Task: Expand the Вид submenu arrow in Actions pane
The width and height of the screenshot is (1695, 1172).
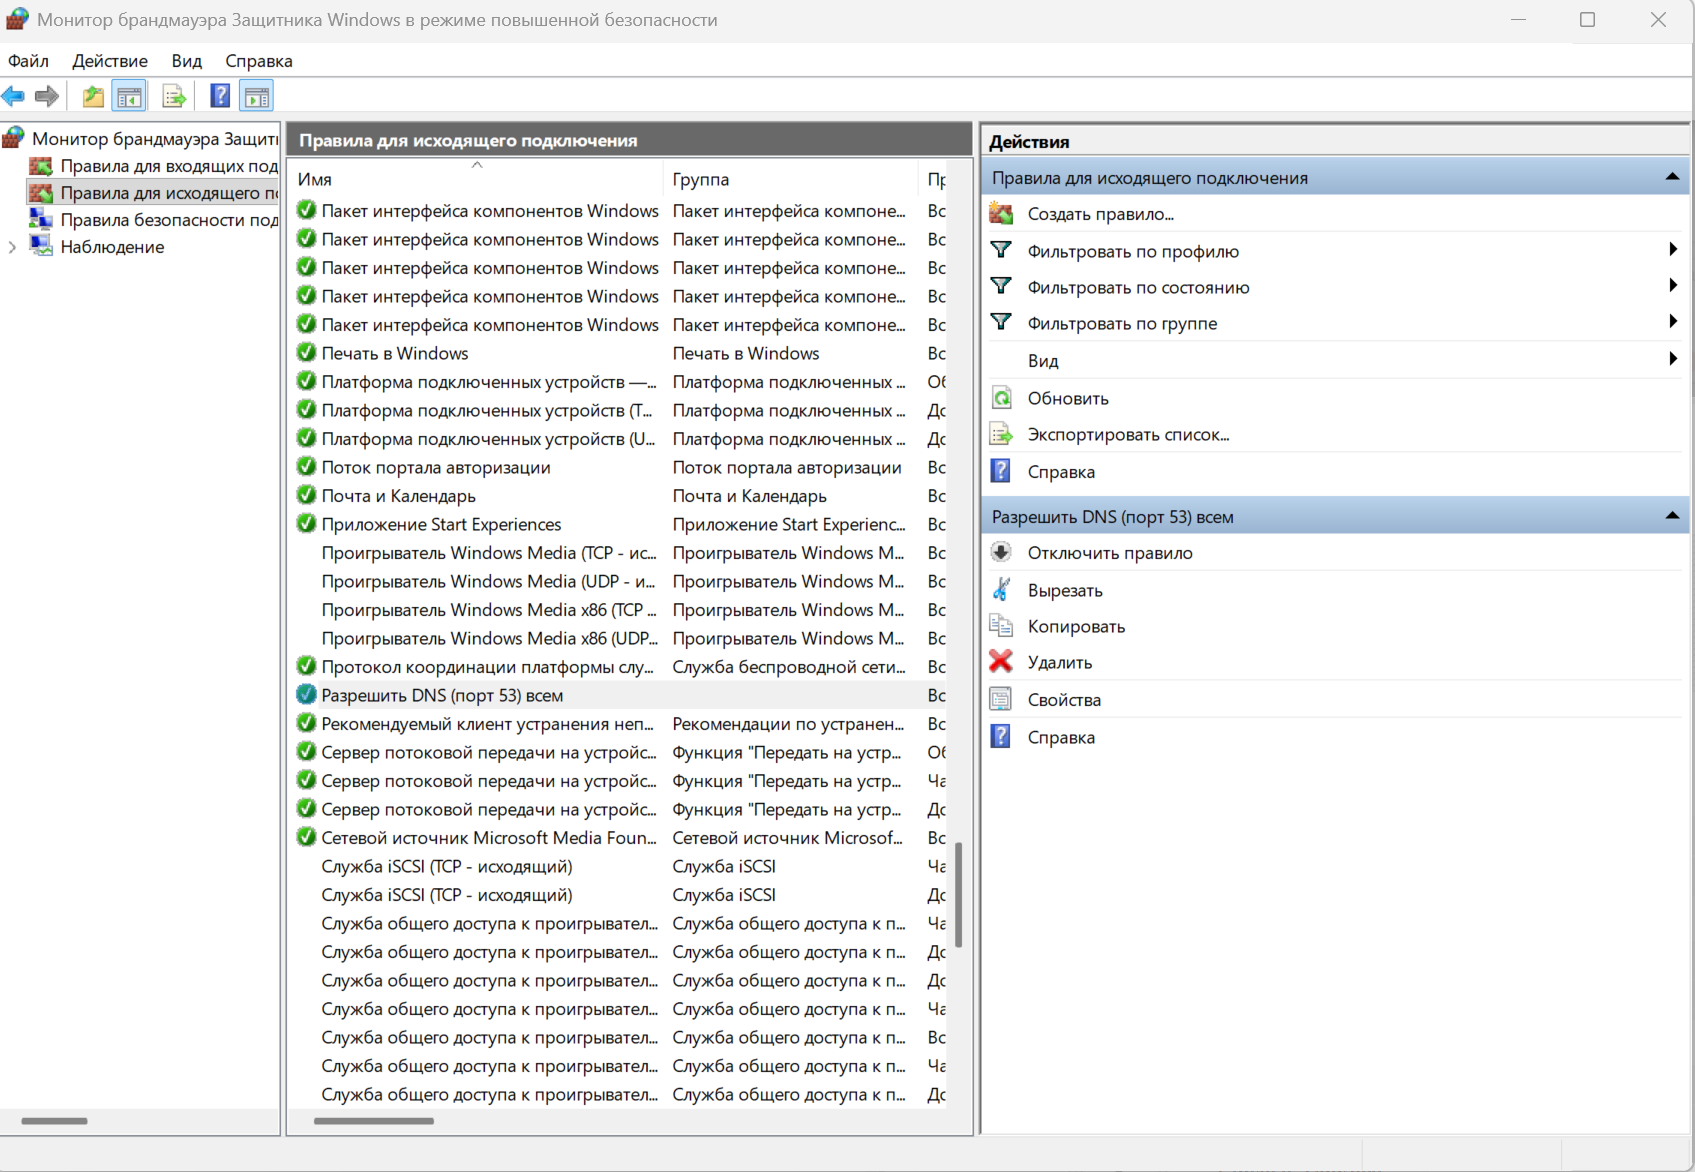Action: click(x=1673, y=359)
